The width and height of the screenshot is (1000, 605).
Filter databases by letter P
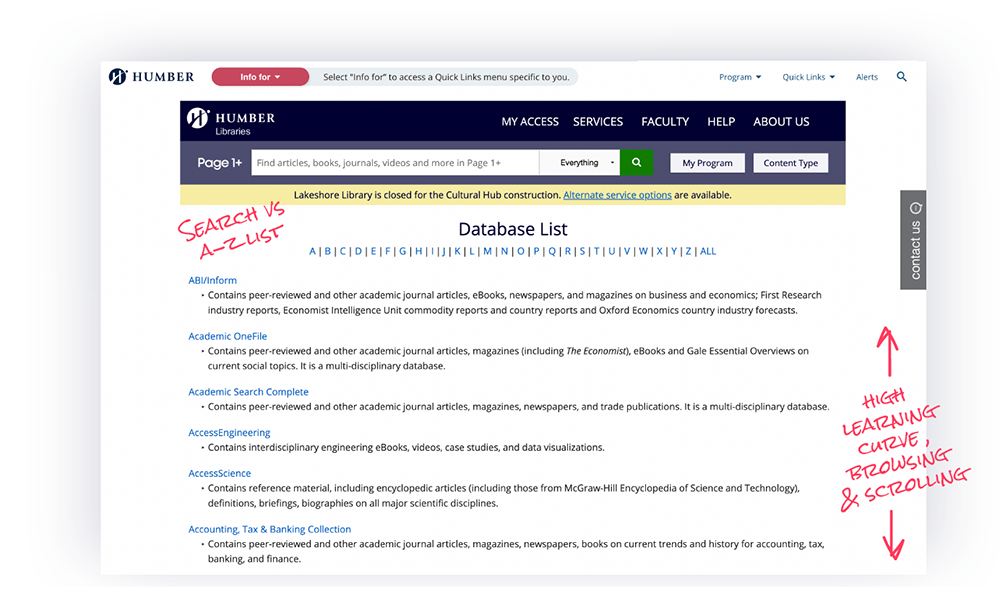pyautogui.click(x=536, y=251)
